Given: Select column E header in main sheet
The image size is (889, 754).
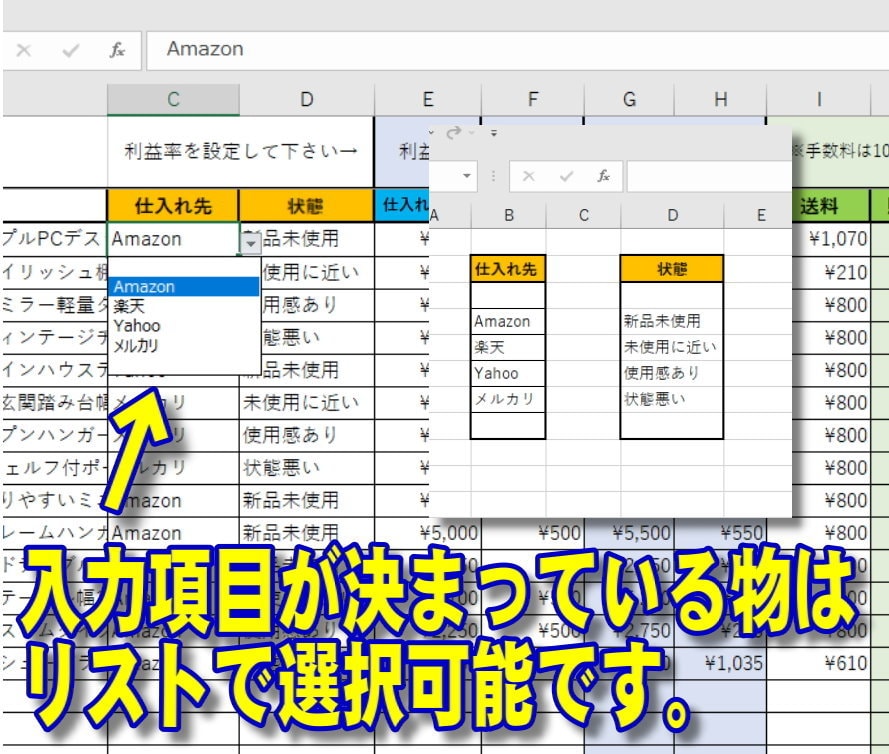Looking at the screenshot, I should click(x=428, y=99).
